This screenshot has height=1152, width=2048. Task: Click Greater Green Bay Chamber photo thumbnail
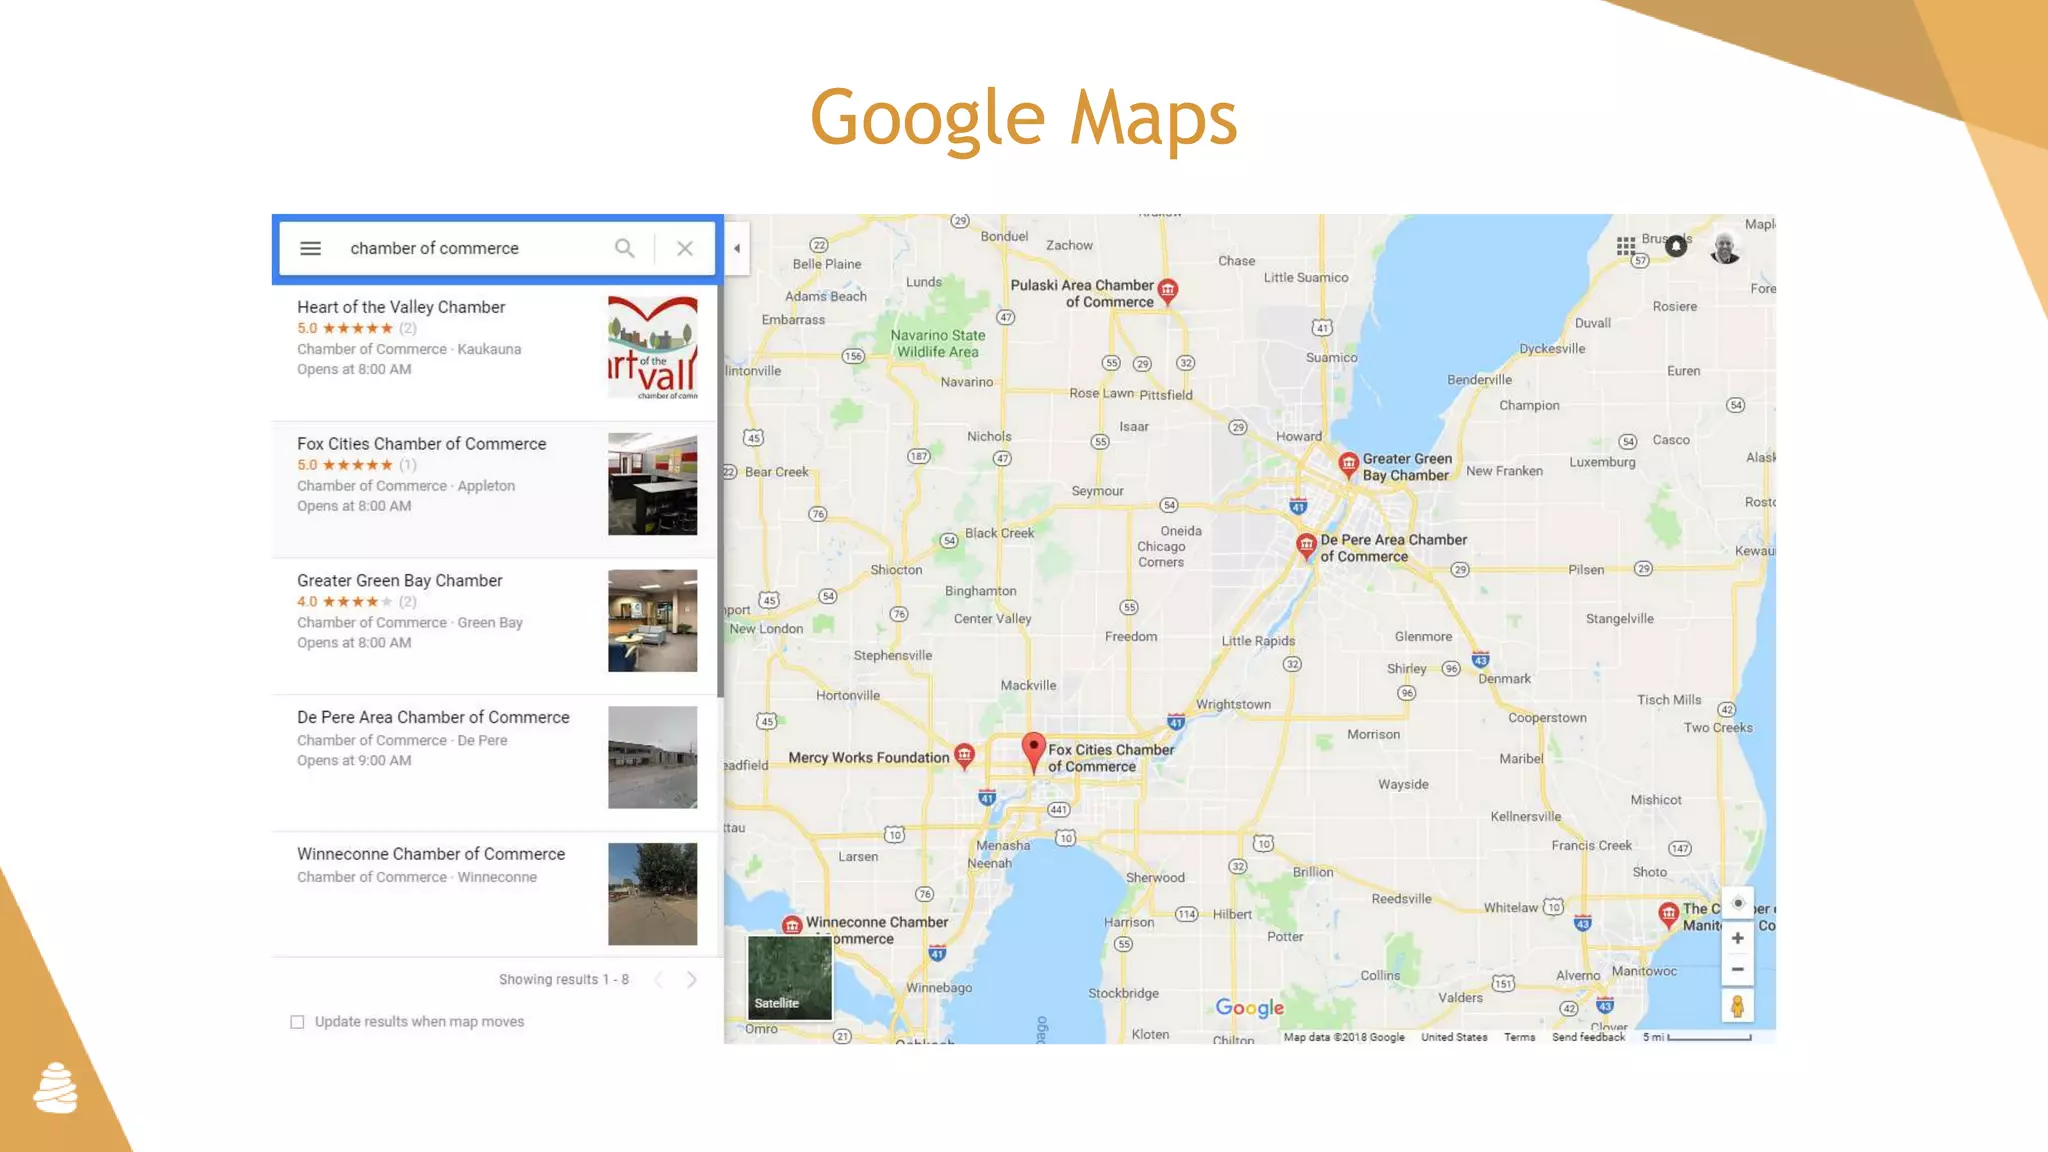(x=653, y=620)
